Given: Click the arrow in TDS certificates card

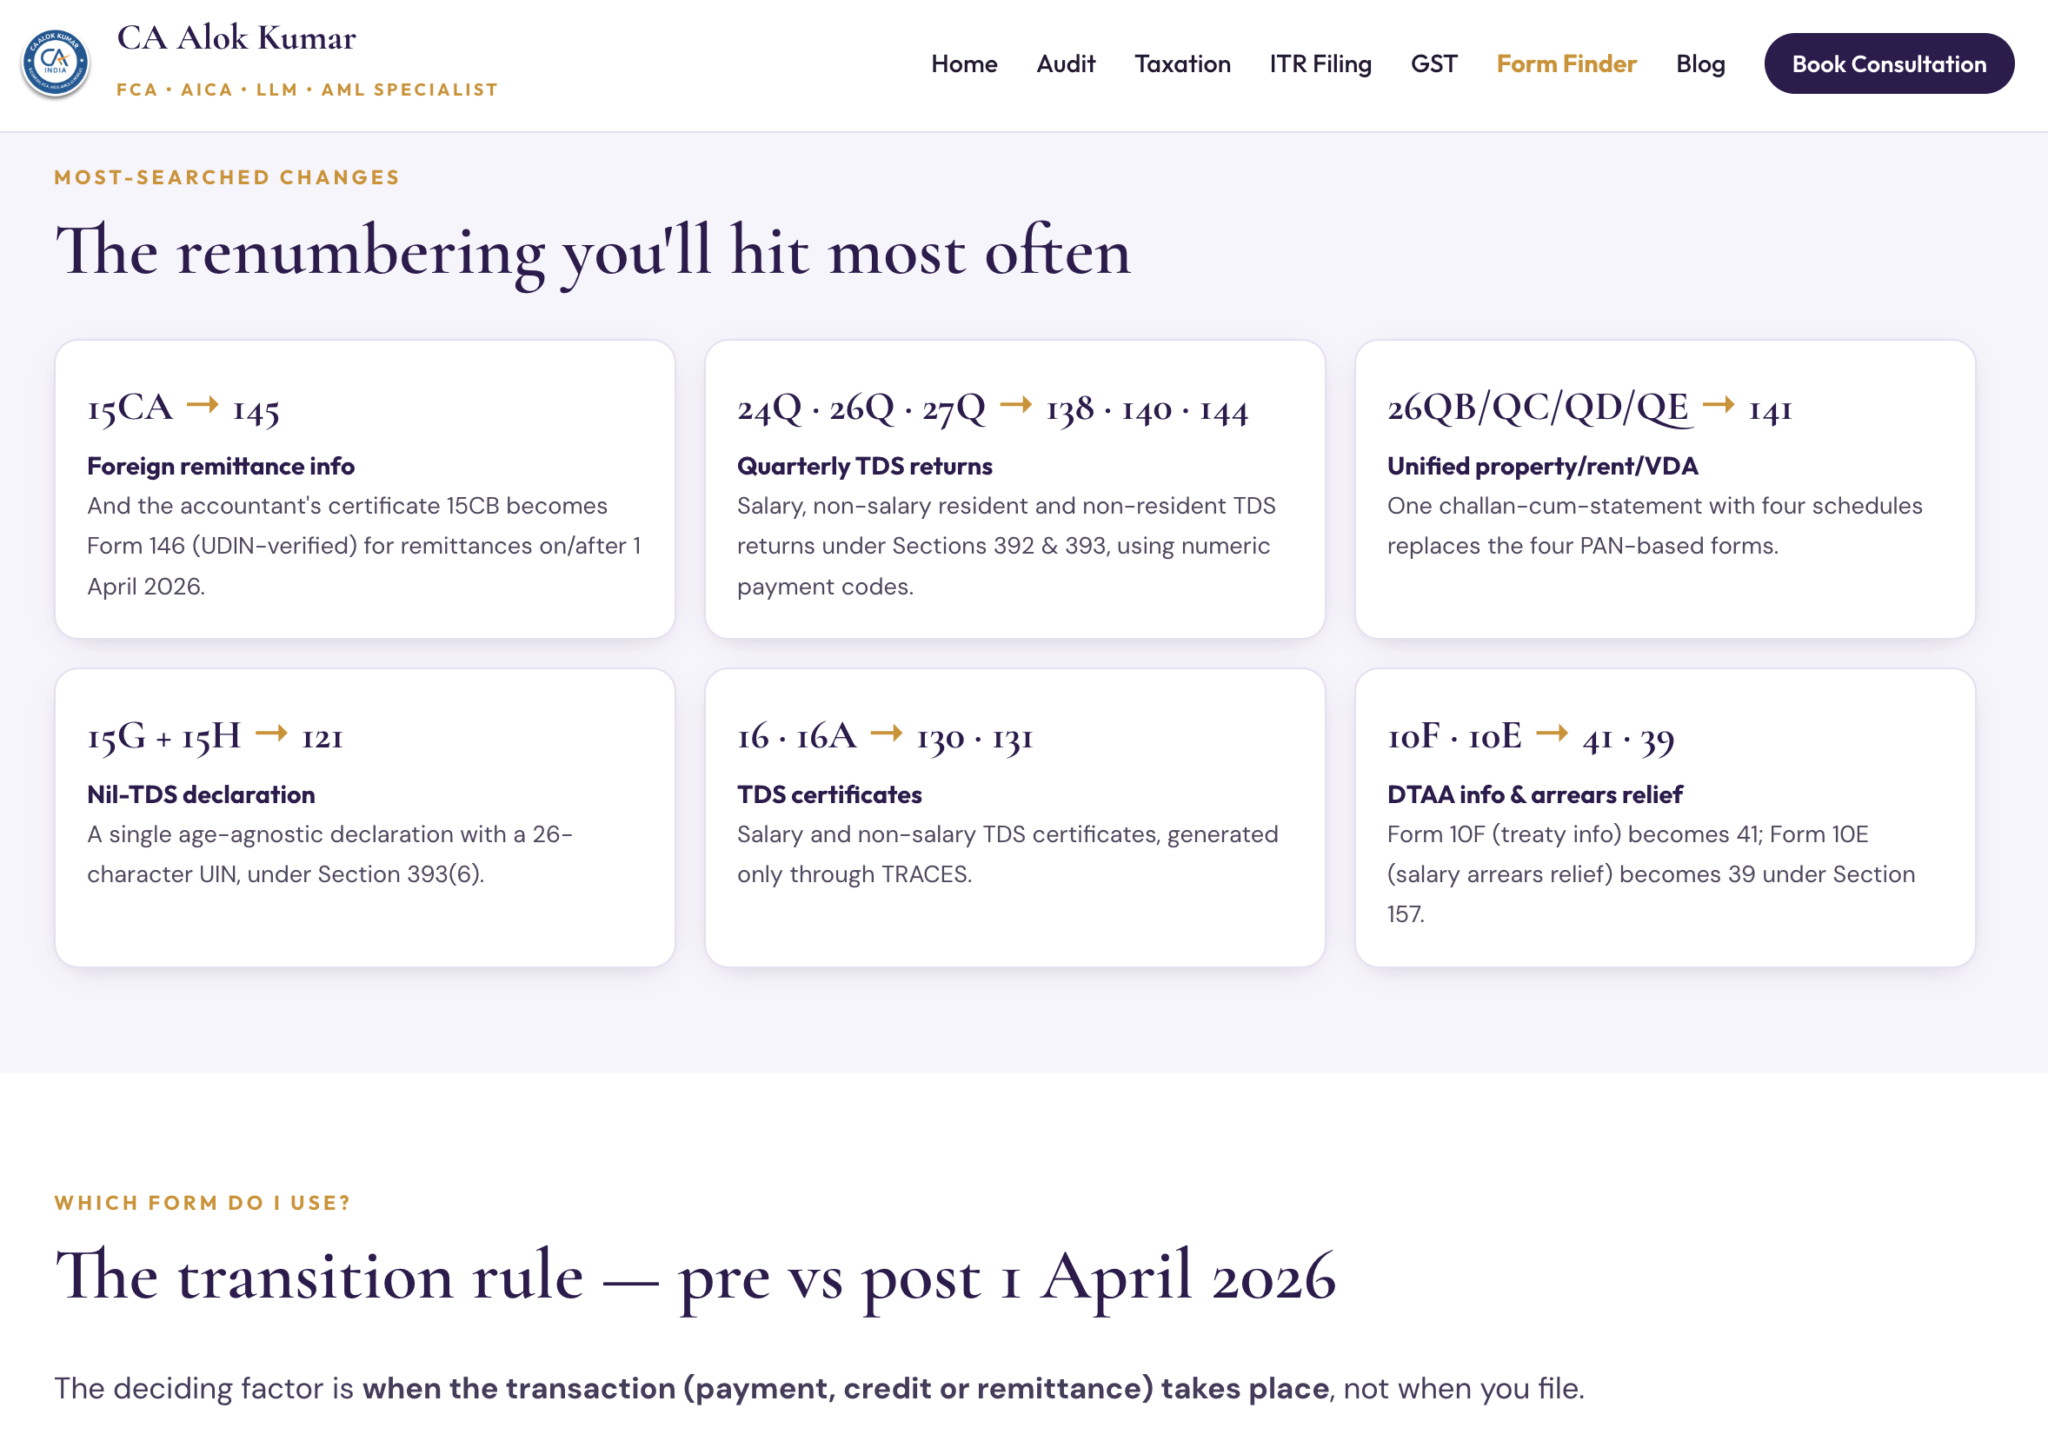Looking at the screenshot, I should [x=887, y=734].
